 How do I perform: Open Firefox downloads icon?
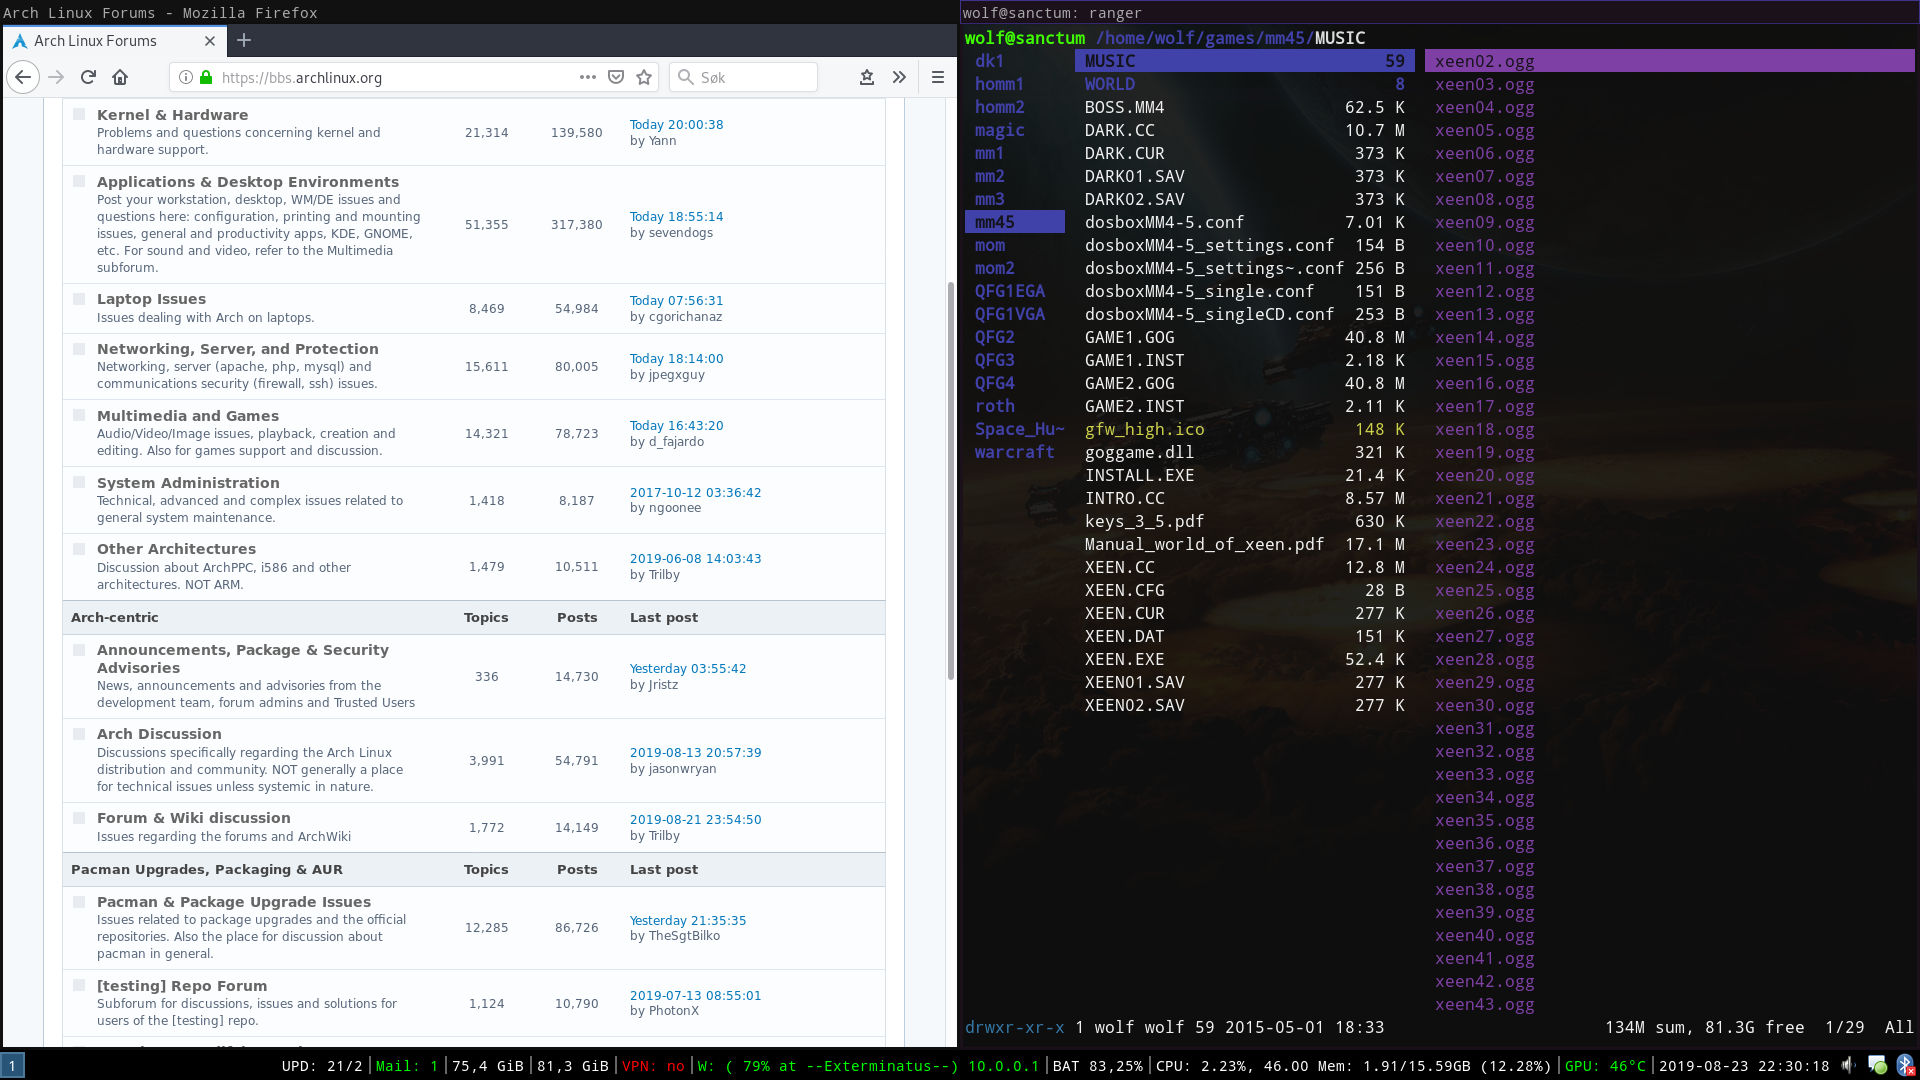pyautogui.click(x=867, y=77)
